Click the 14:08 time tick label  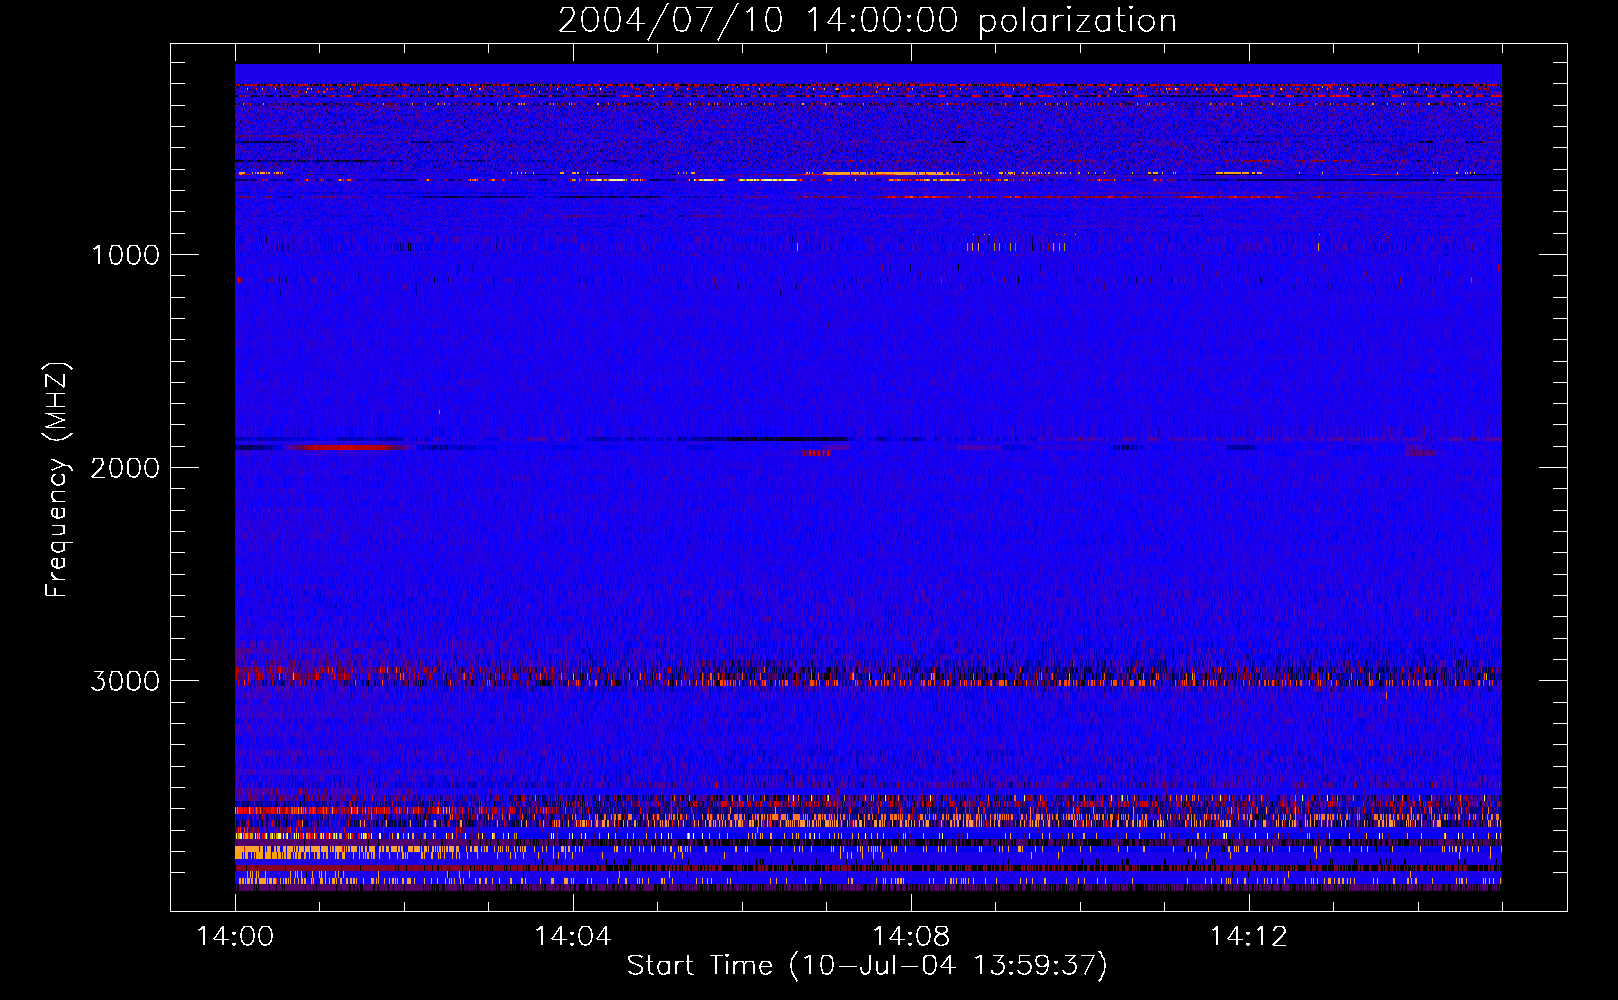[x=911, y=937]
